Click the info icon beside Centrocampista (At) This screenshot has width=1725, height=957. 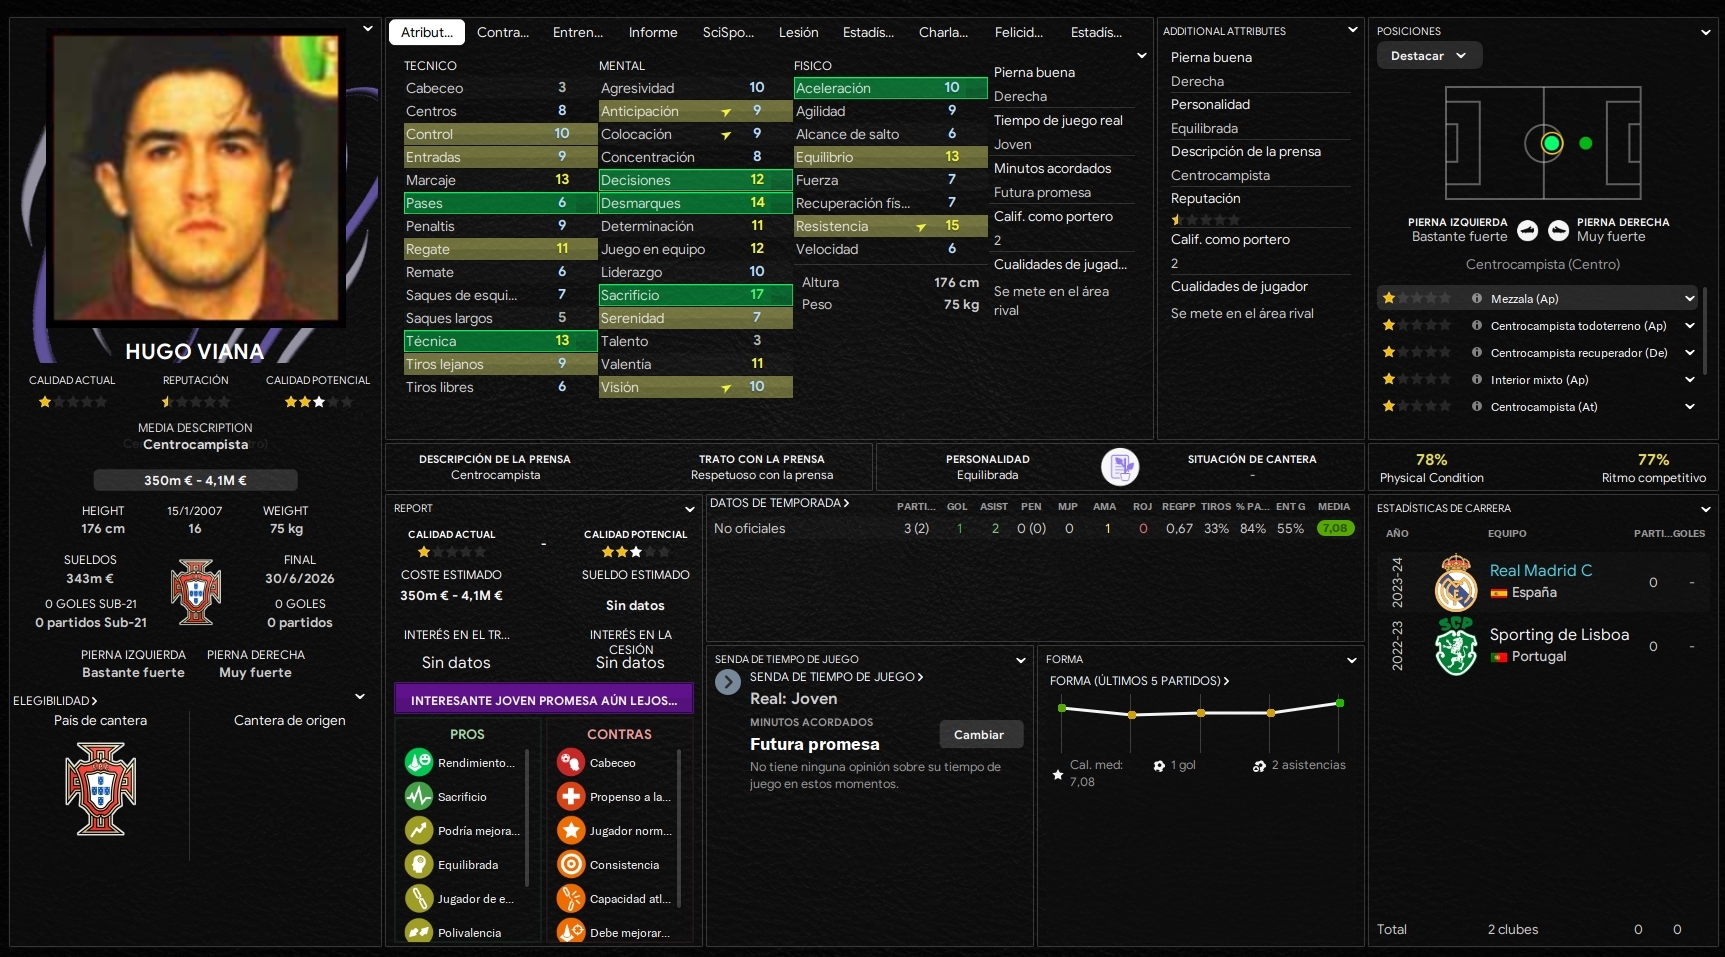[1477, 407]
